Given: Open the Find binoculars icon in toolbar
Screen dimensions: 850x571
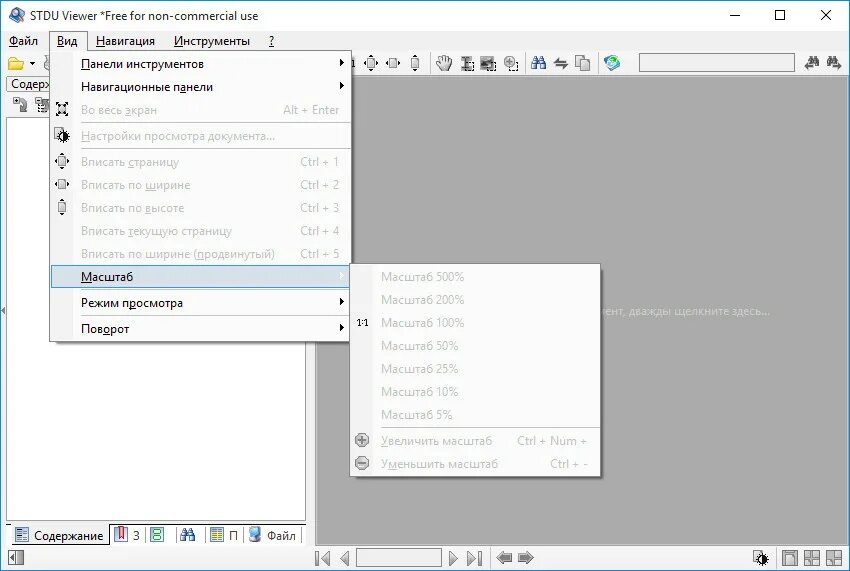Looking at the screenshot, I should coord(538,63).
